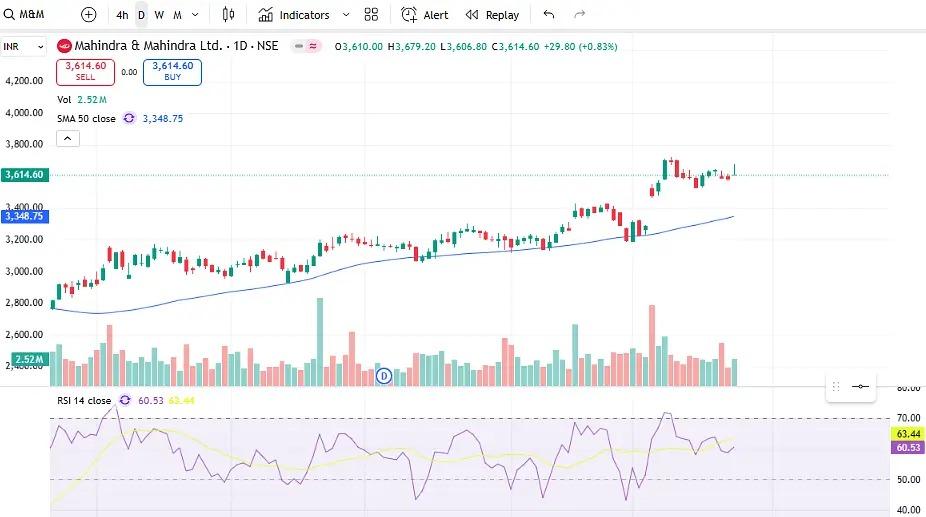Undo the last chart action
926x517 pixels.
click(x=549, y=14)
